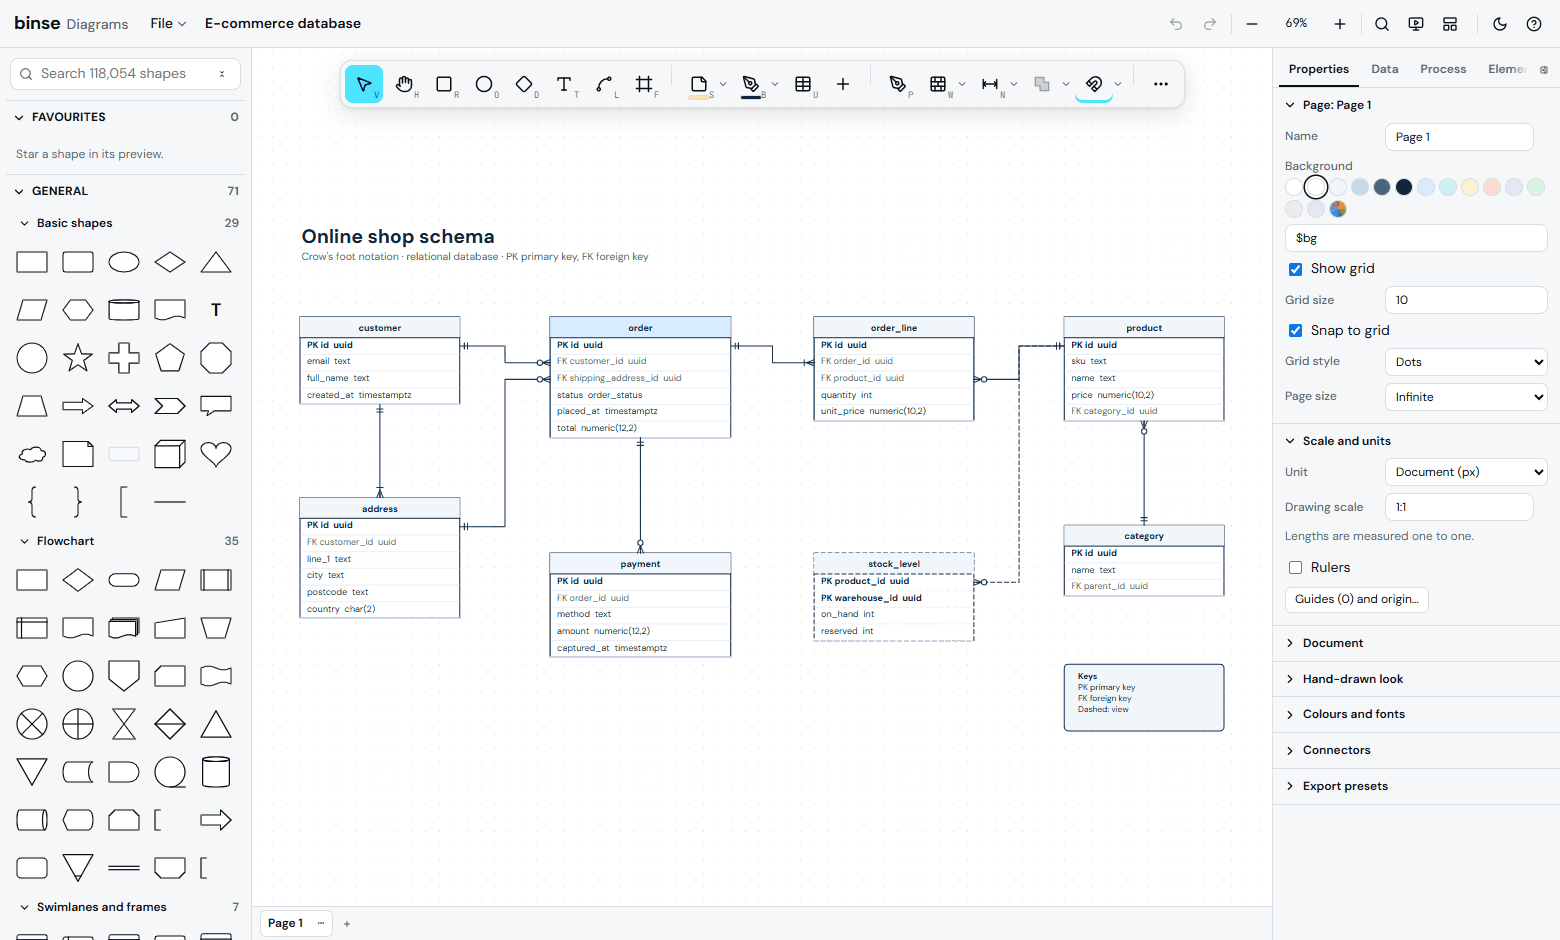Collapse the Basic shapes group
The height and width of the screenshot is (940, 1560).
point(128,223)
